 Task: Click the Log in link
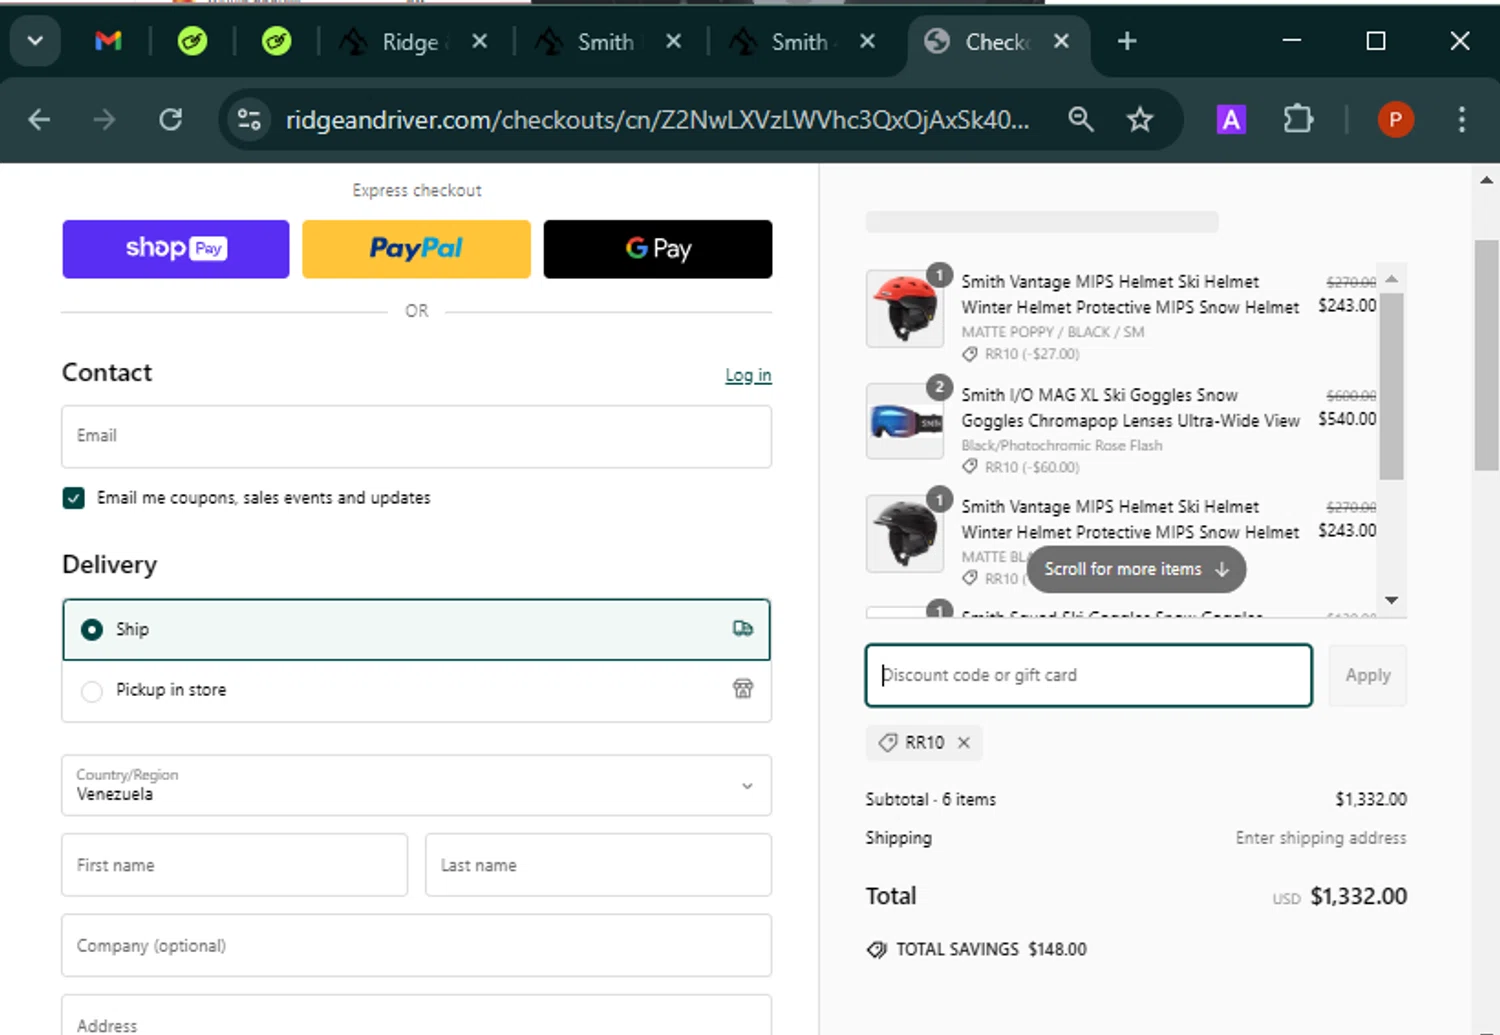[x=748, y=375]
